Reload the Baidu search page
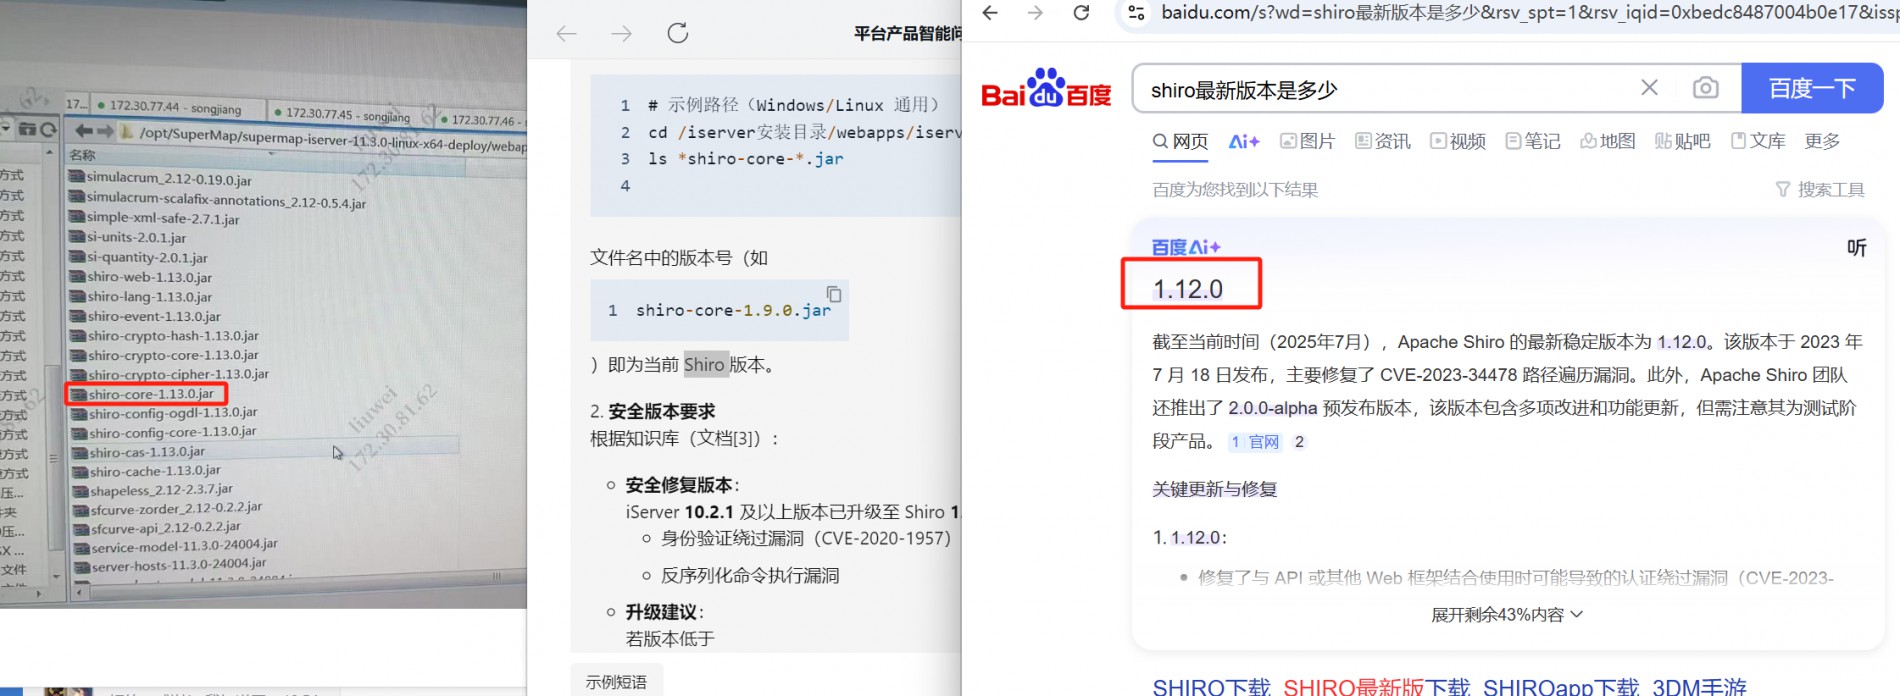This screenshot has width=1900, height=696. (1081, 13)
